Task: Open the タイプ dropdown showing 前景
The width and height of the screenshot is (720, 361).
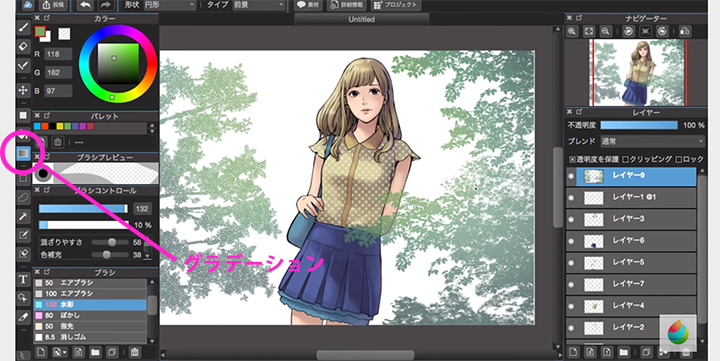Action: 259,5
